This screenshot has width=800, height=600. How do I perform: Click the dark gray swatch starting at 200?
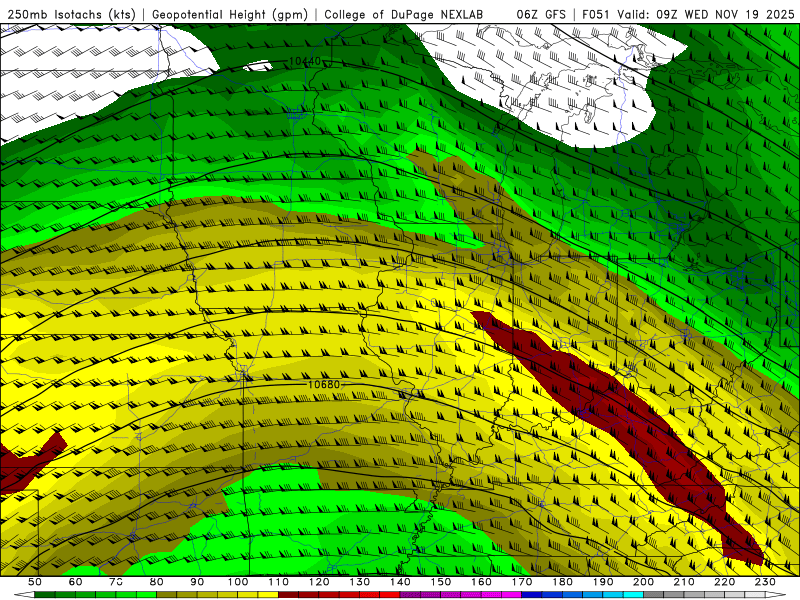coord(654,594)
